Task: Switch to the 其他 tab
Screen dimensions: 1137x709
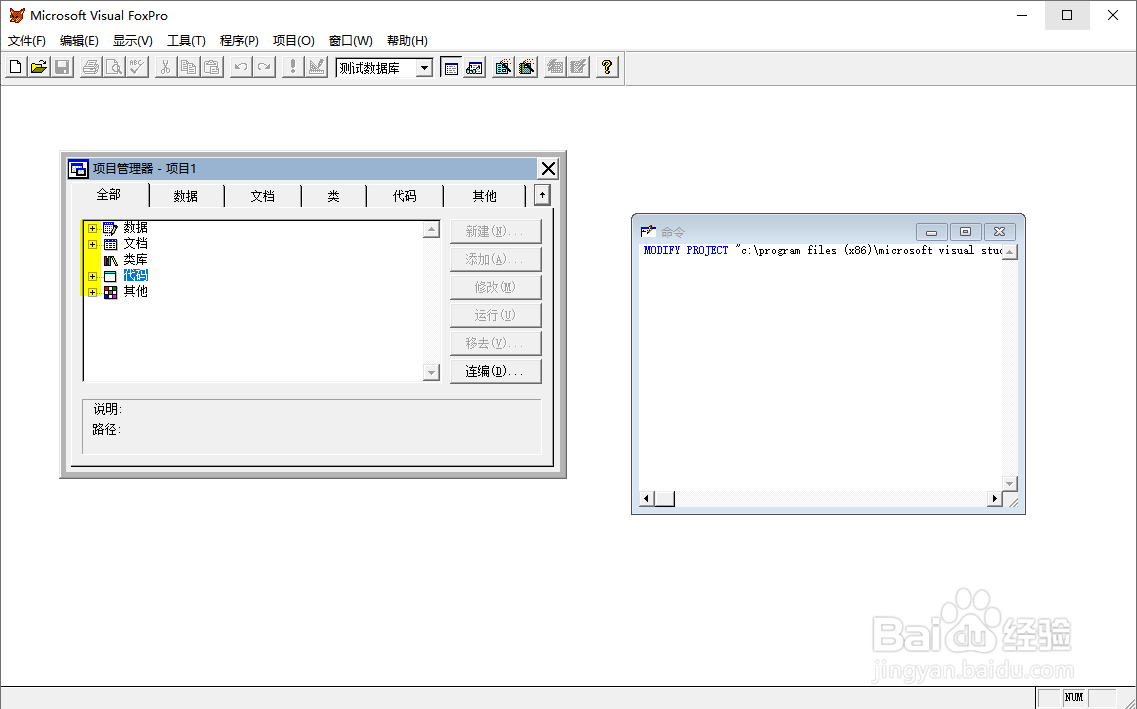Action: coord(484,196)
